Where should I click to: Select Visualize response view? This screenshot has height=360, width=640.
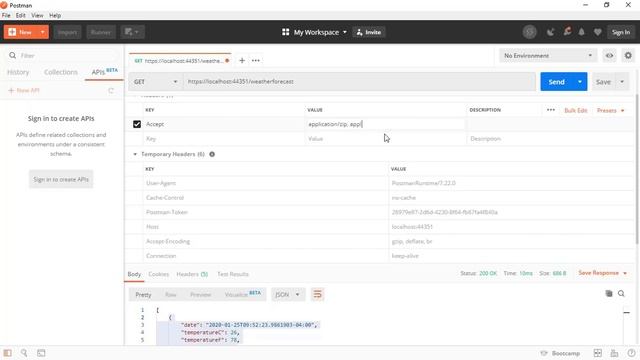[x=242, y=294]
